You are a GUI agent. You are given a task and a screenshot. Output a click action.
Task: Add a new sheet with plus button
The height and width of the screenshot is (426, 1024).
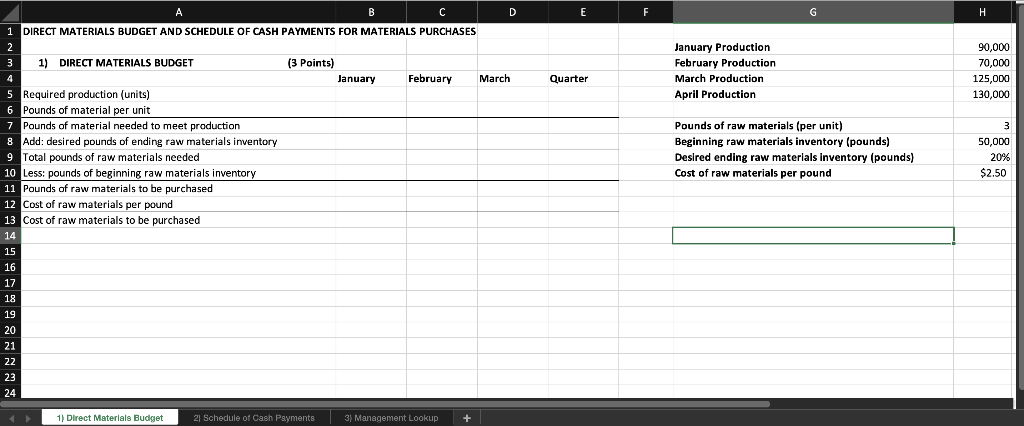pos(466,418)
